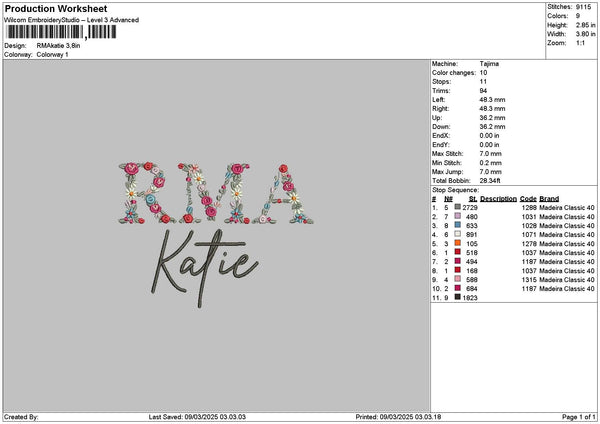Screen dimensions: 600x424
Task: Choose the light pink swatch for stop 9
Action: coord(457,280)
